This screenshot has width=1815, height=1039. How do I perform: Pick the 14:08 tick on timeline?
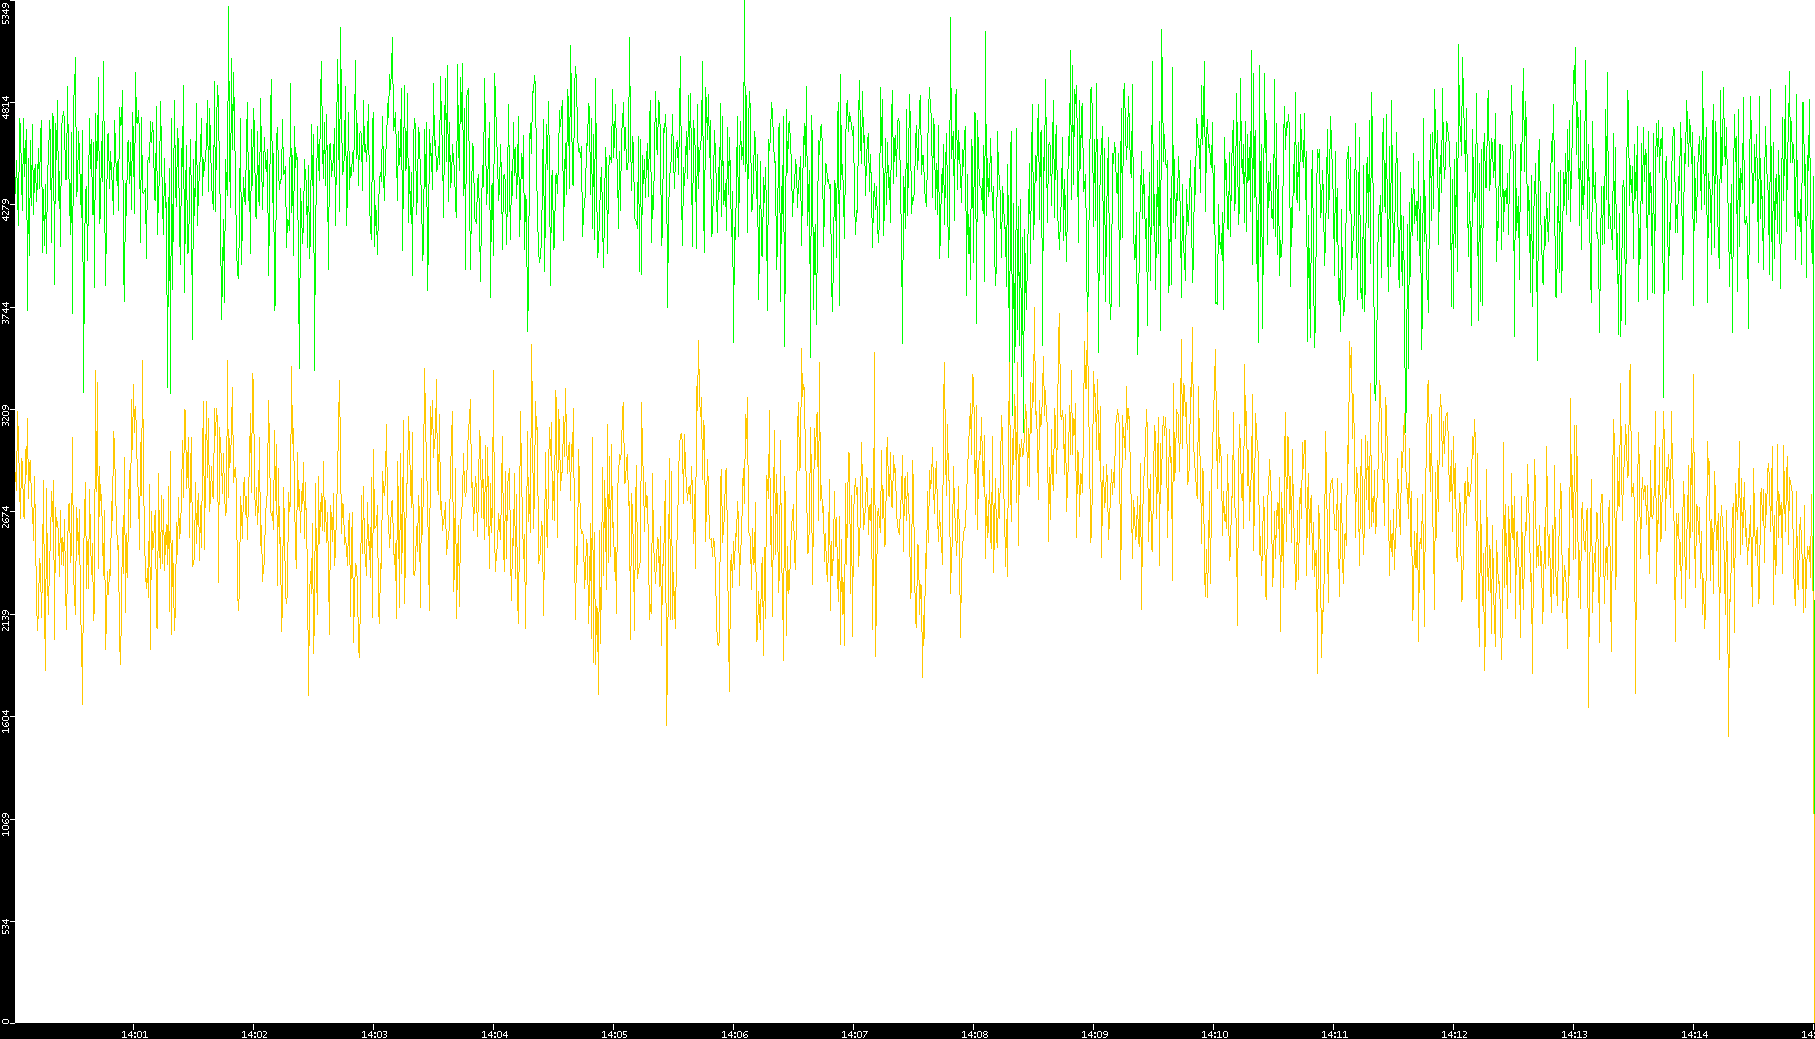coord(974,1034)
